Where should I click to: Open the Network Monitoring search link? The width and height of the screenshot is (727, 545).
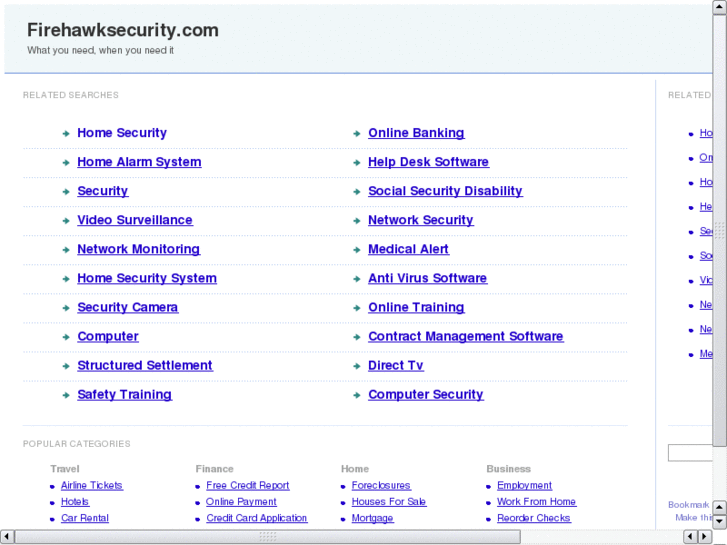tap(138, 249)
